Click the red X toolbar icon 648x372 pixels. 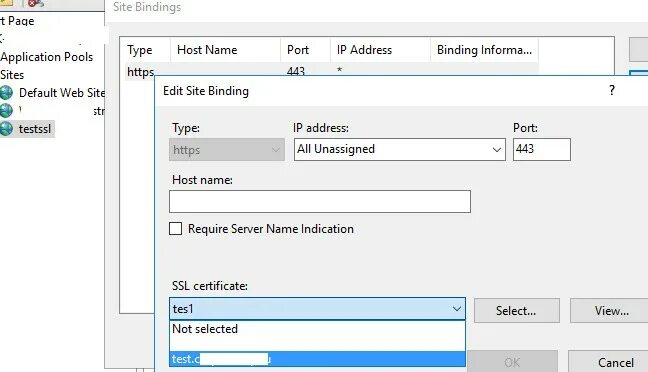[x=35, y=3]
